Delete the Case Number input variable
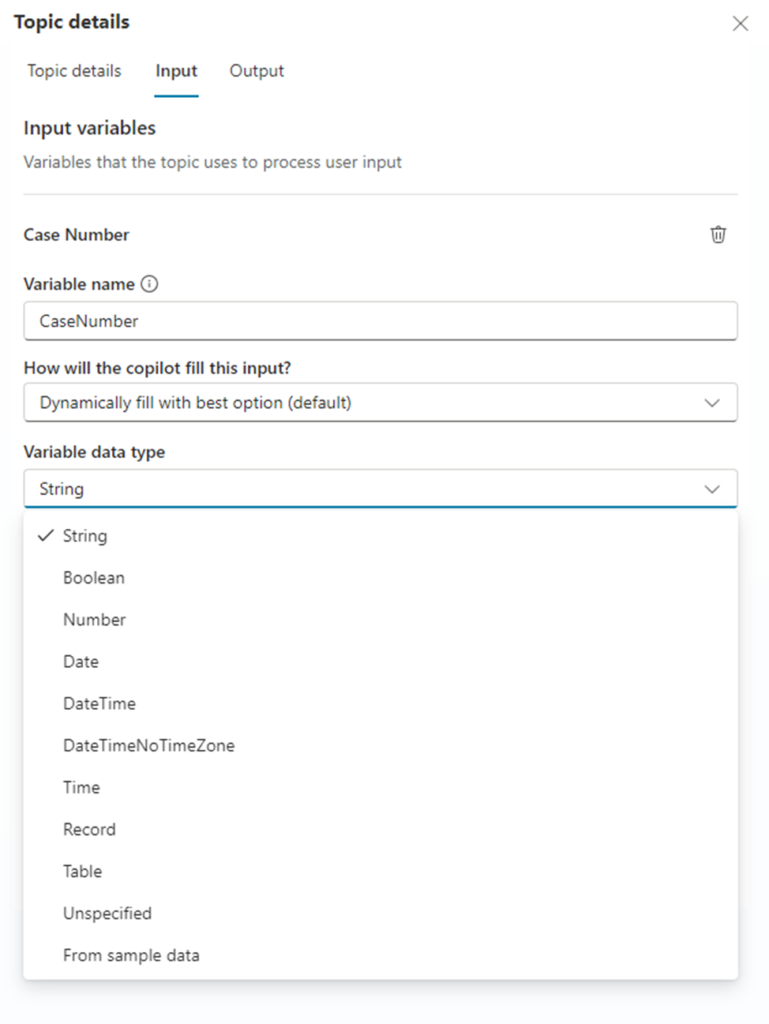This screenshot has height=1024, width=769. [718, 235]
